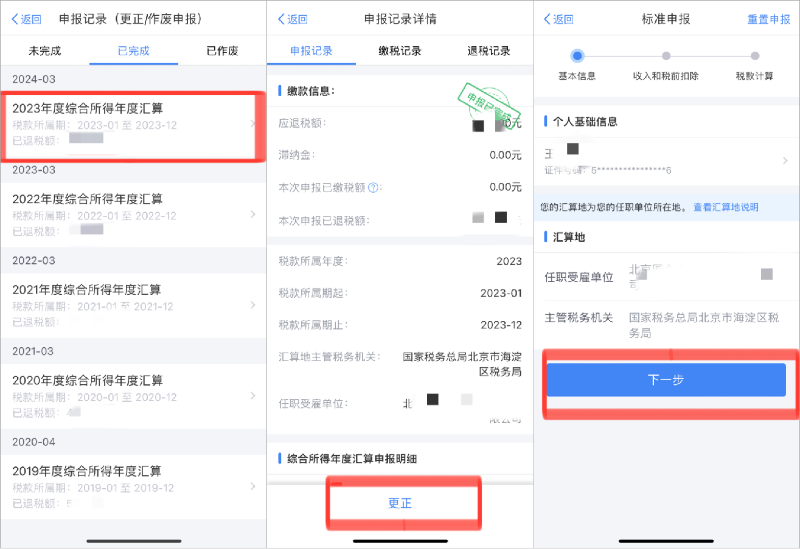Click help icon beside 本次申报已缴税额

[374, 188]
